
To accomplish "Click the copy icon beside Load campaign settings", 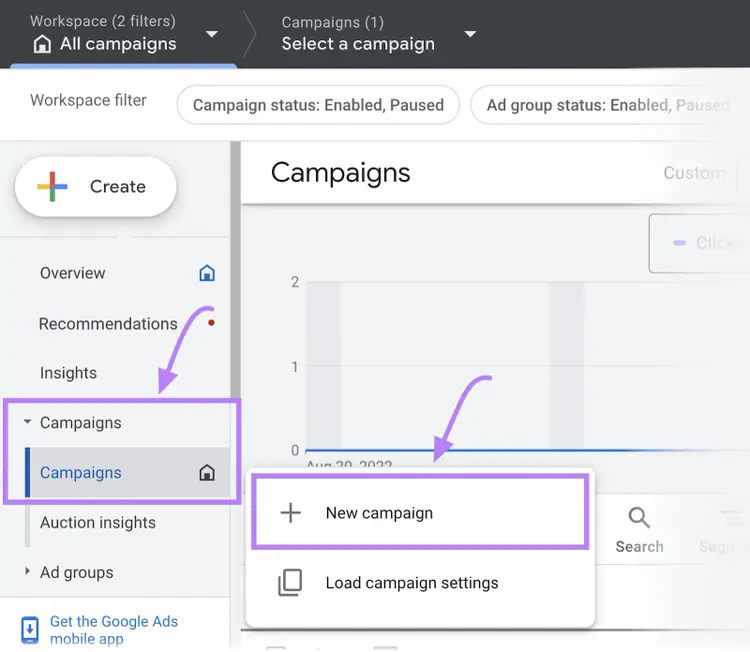I will tap(290, 583).
